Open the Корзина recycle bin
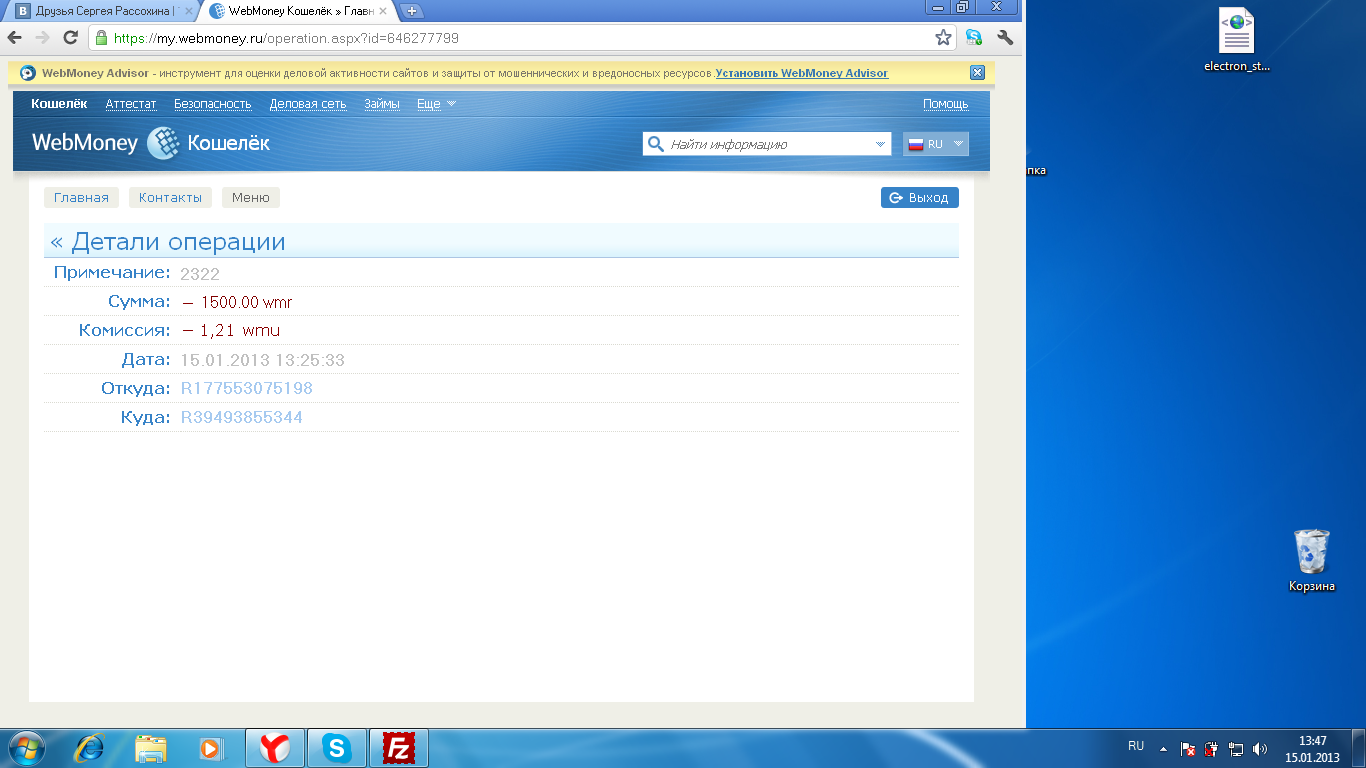The width and height of the screenshot is (1366, 768). tap(1312, 560)
